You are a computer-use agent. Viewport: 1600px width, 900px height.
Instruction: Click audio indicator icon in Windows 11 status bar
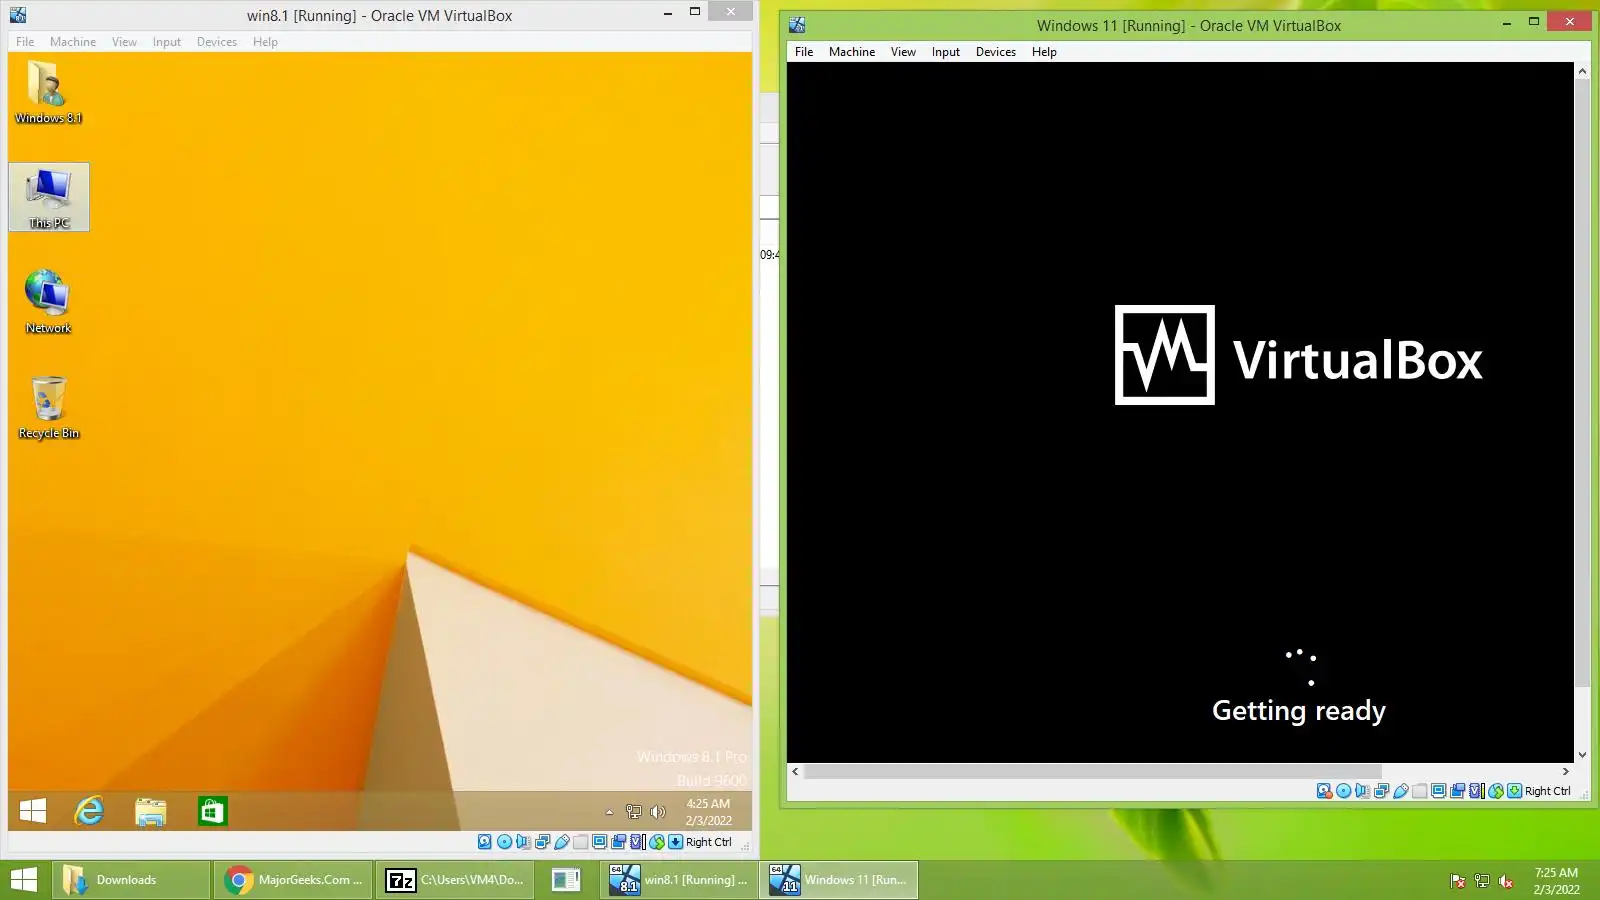point(1362,791)
